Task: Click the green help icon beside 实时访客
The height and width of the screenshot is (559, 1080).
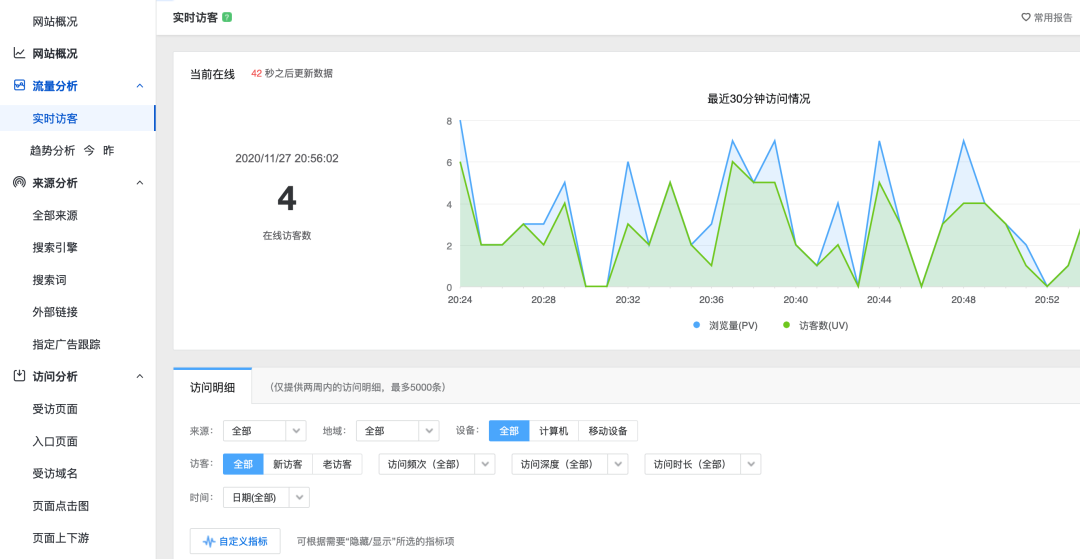Action: point(227,17)
